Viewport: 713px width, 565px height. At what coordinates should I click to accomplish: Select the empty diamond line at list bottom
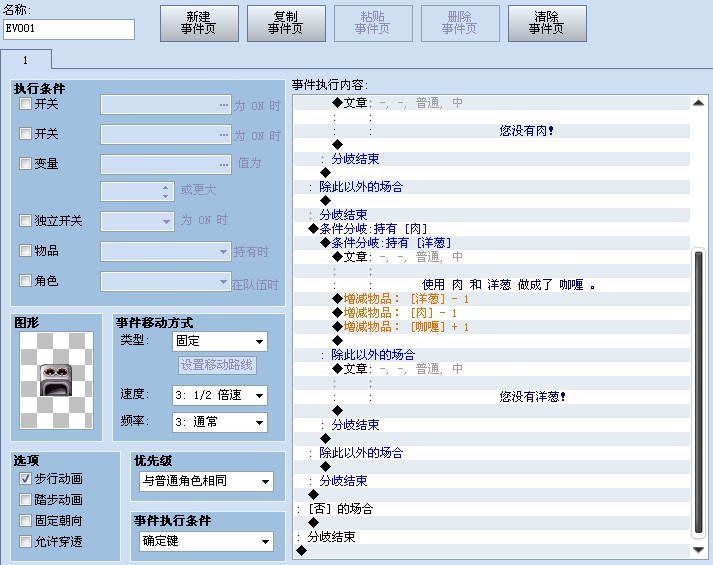point(492,551)
